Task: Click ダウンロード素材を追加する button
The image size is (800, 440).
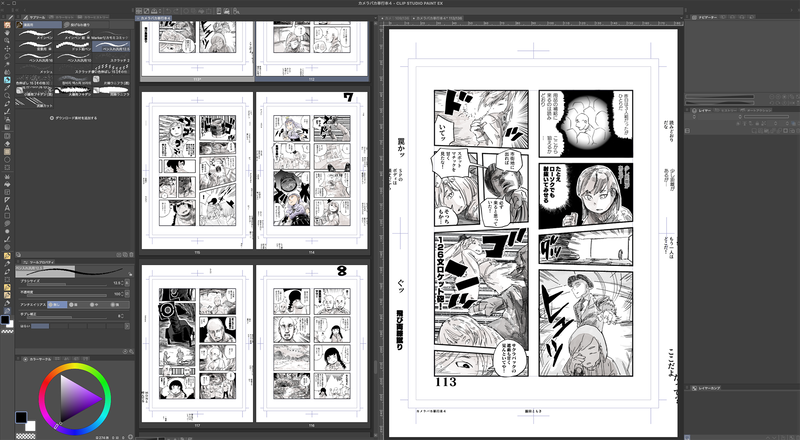Action: 73,118
